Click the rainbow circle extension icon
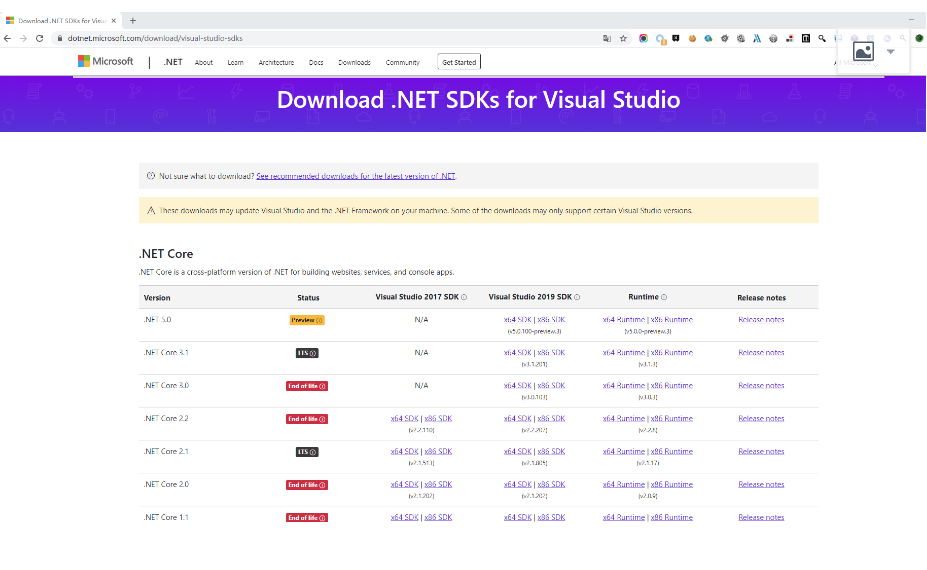The height and width of the screenshot is (570, 927). tap(643, 38)
